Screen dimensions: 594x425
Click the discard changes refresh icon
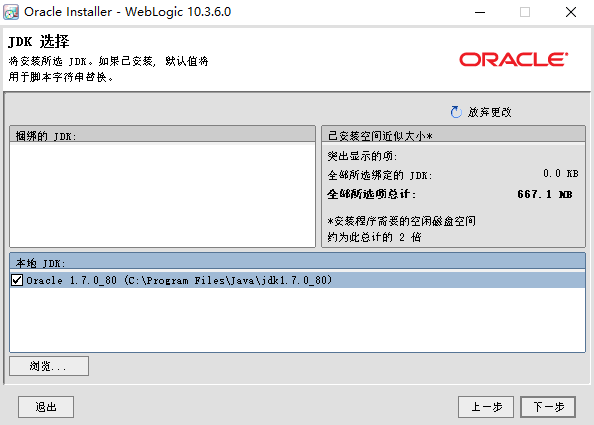pos(456,112)
